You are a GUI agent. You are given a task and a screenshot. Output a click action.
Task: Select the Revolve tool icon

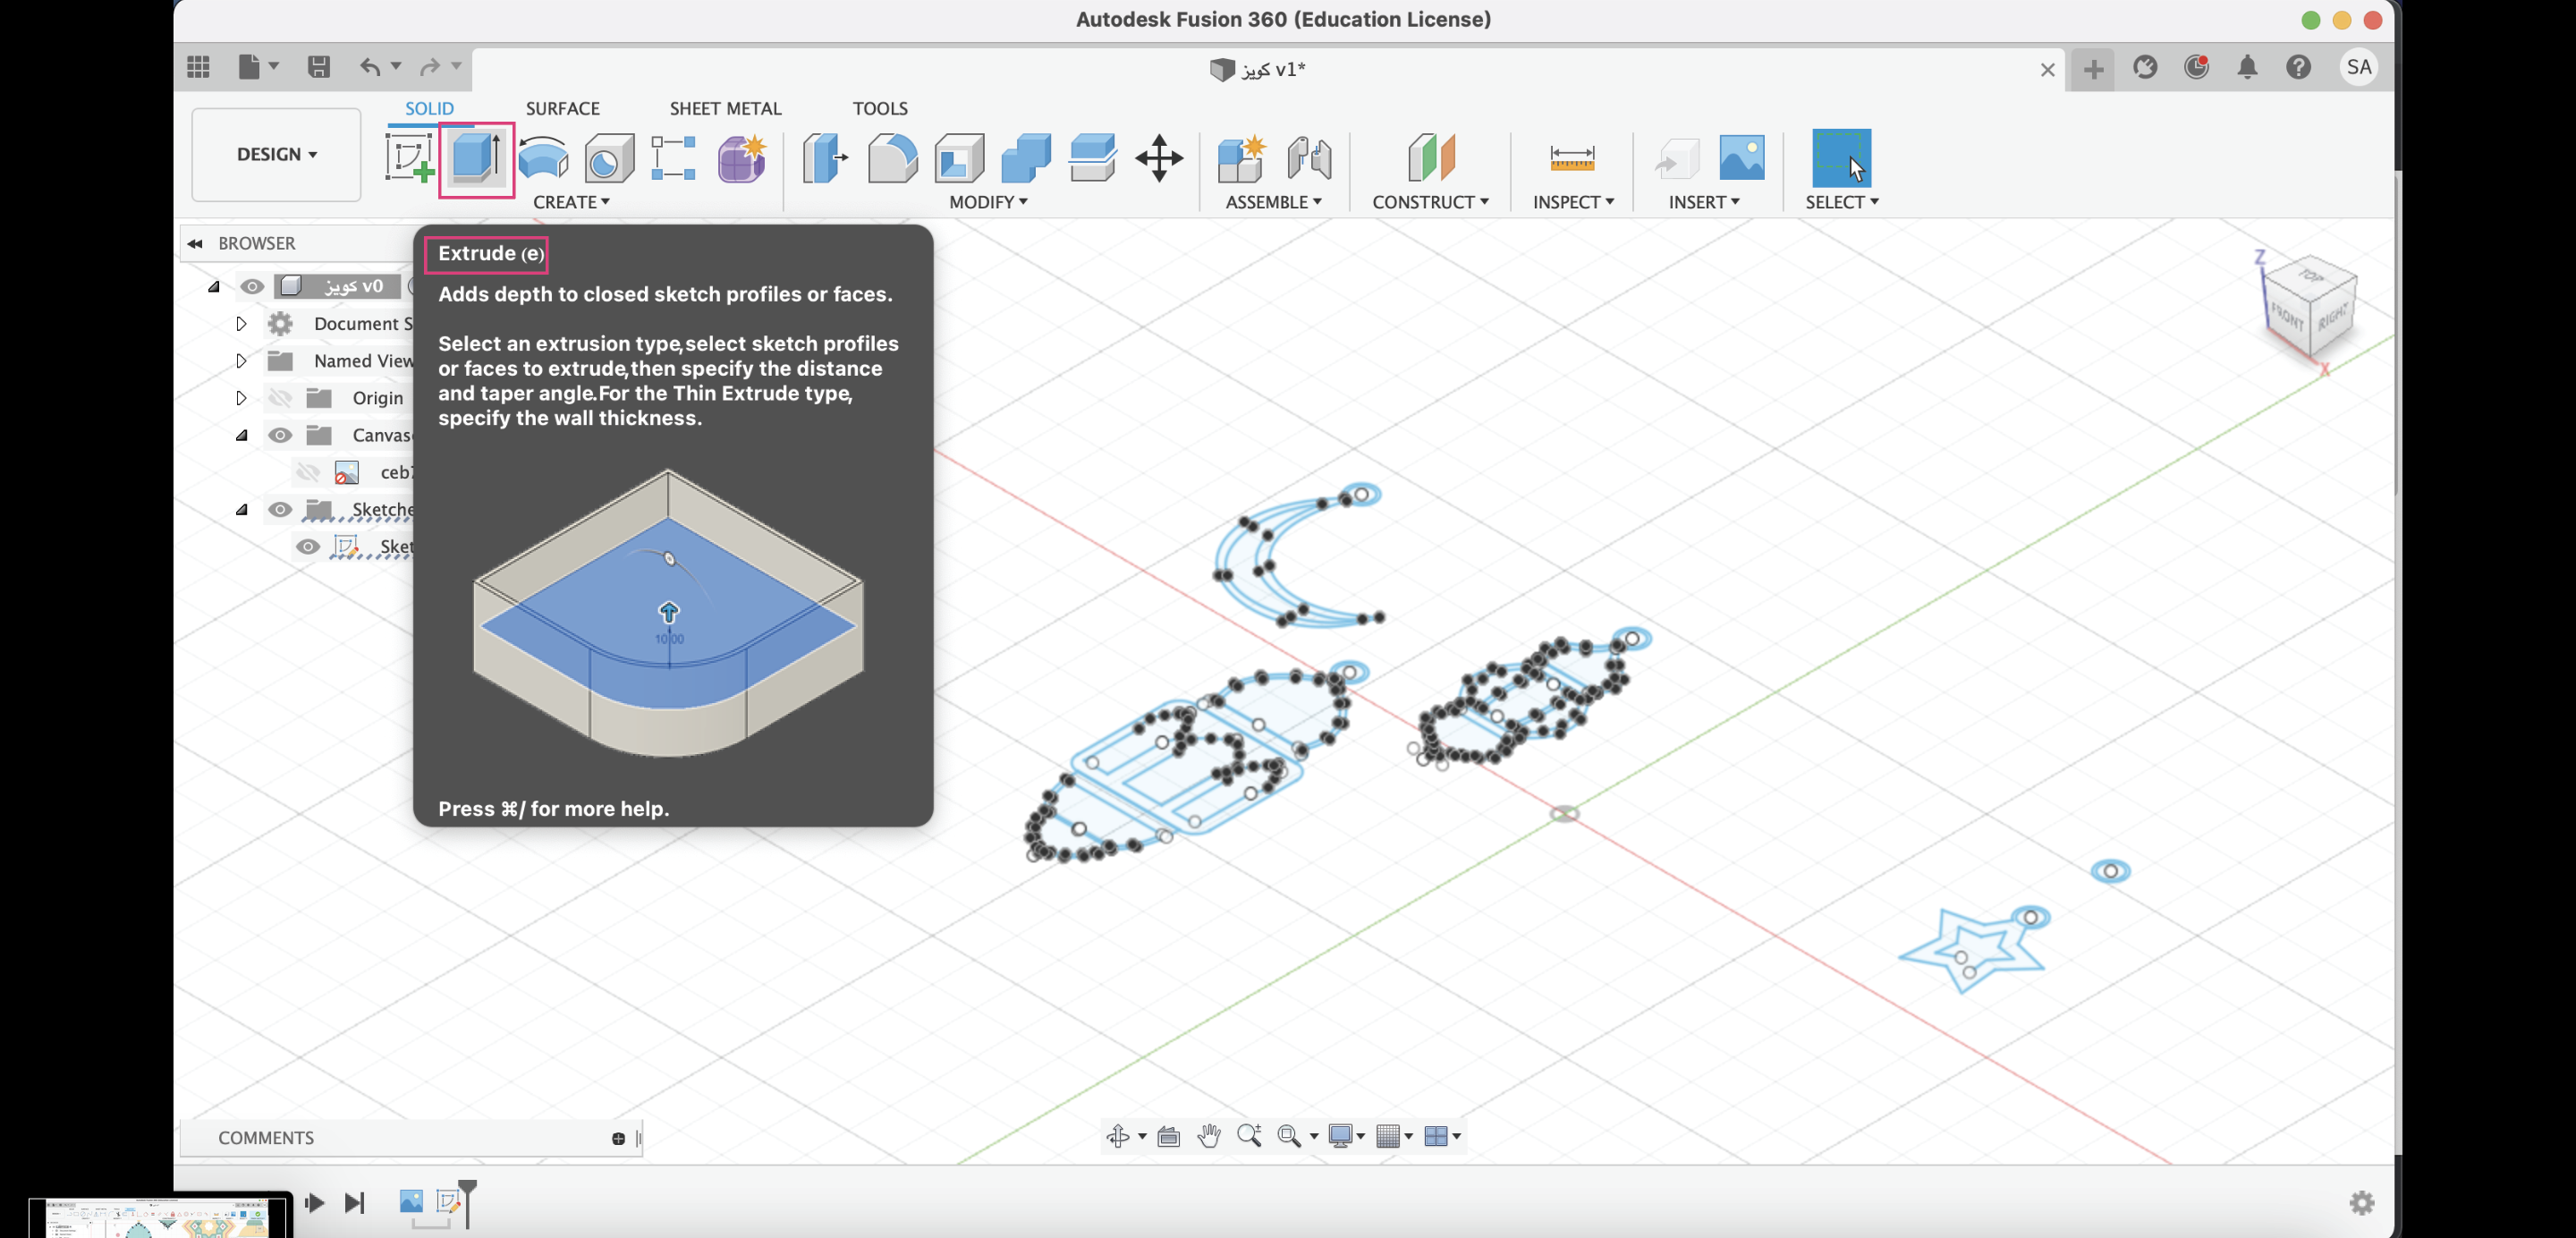click(x=543, y=158)
